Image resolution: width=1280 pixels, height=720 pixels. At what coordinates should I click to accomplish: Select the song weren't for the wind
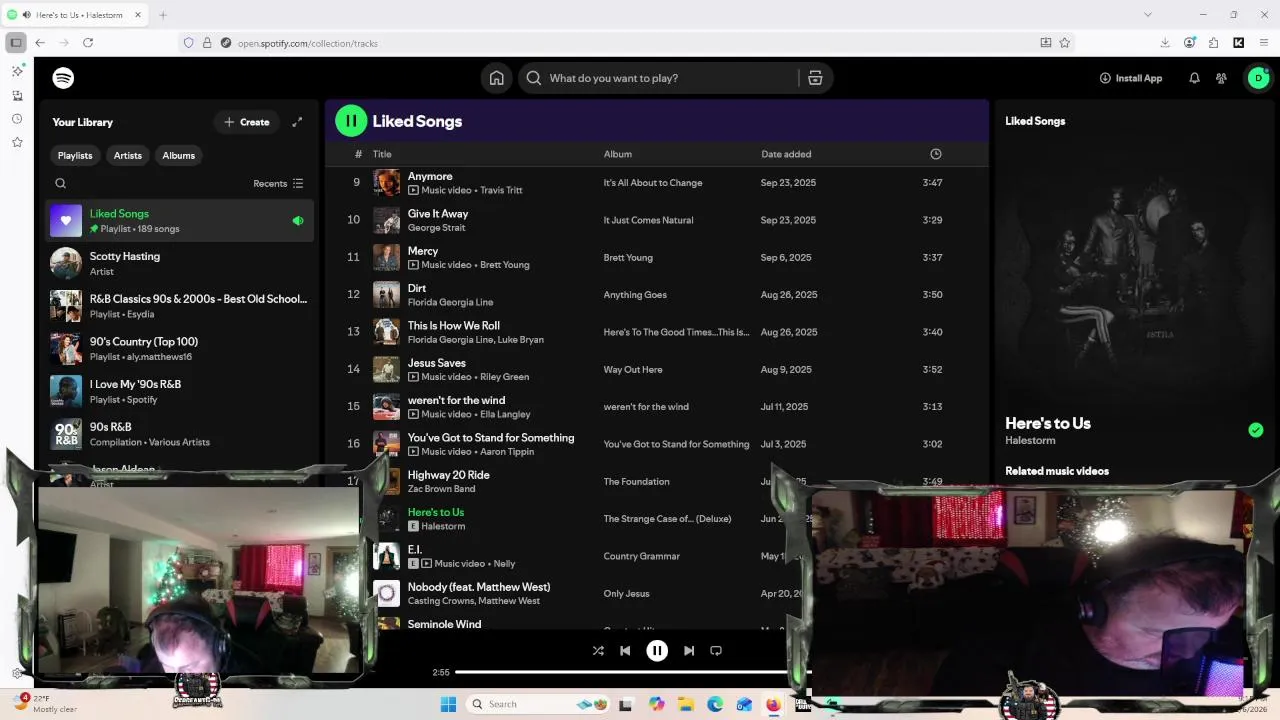pos(456,400)
